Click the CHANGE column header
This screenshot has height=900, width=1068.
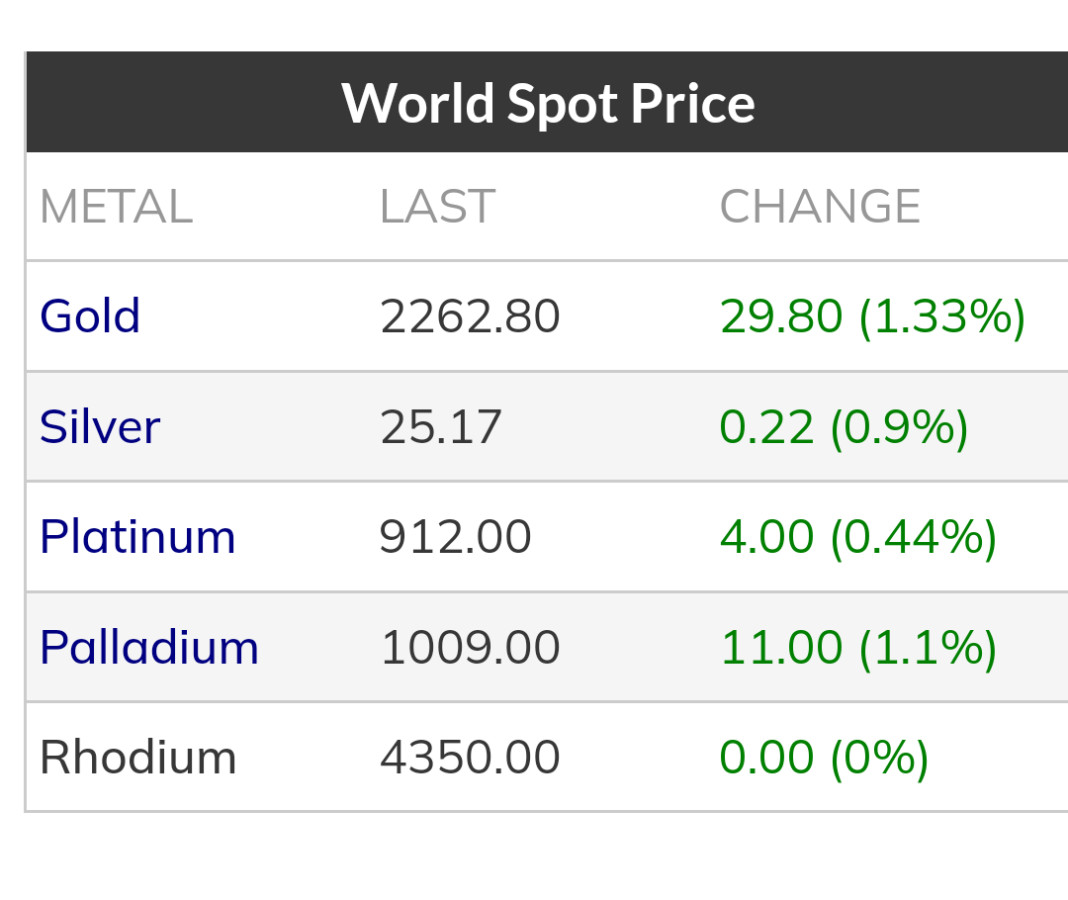point(820,207)
